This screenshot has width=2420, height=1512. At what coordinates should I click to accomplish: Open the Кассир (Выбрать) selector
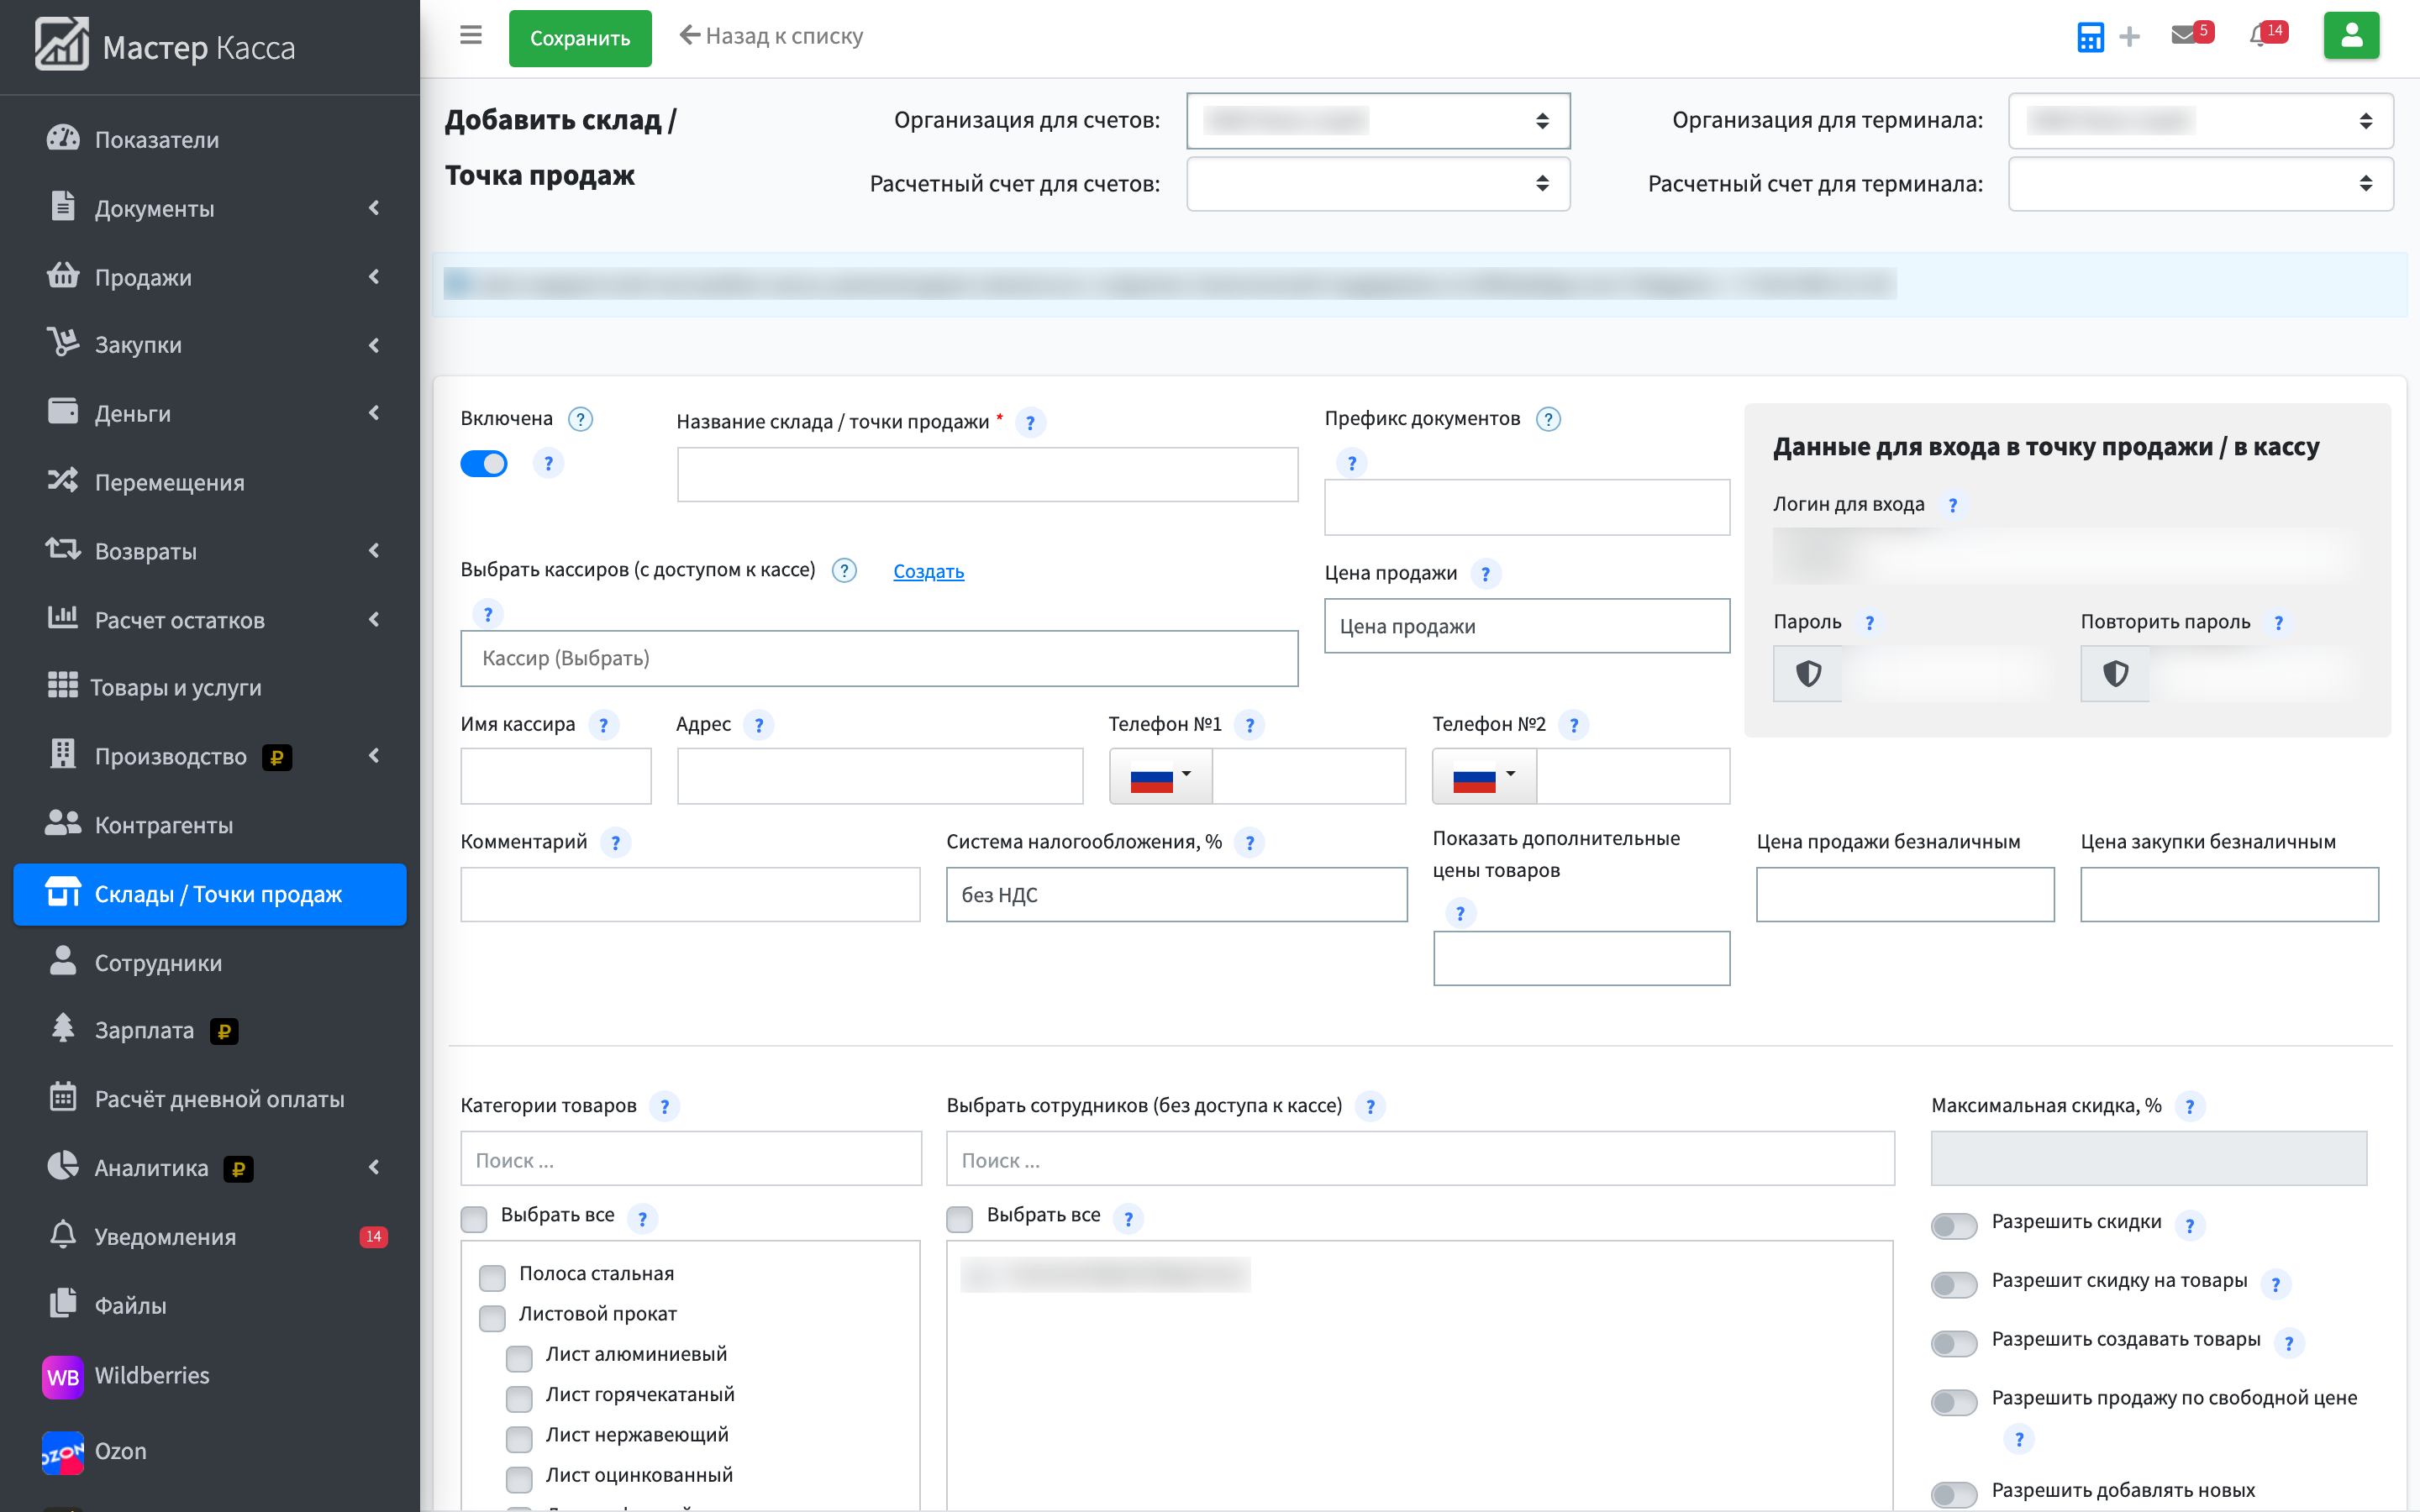click(879, 658)
